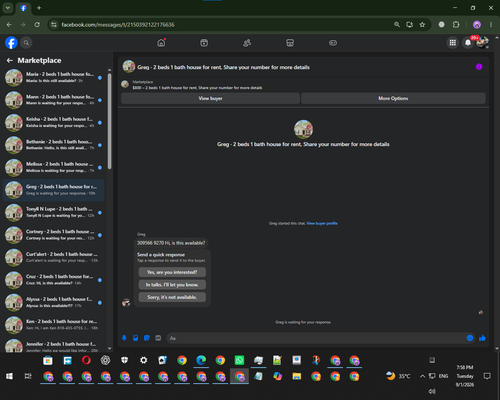Open the Friends/Groups icon in top nav
The width and height of the screenshot is (500, 400).
click(247, 43)
